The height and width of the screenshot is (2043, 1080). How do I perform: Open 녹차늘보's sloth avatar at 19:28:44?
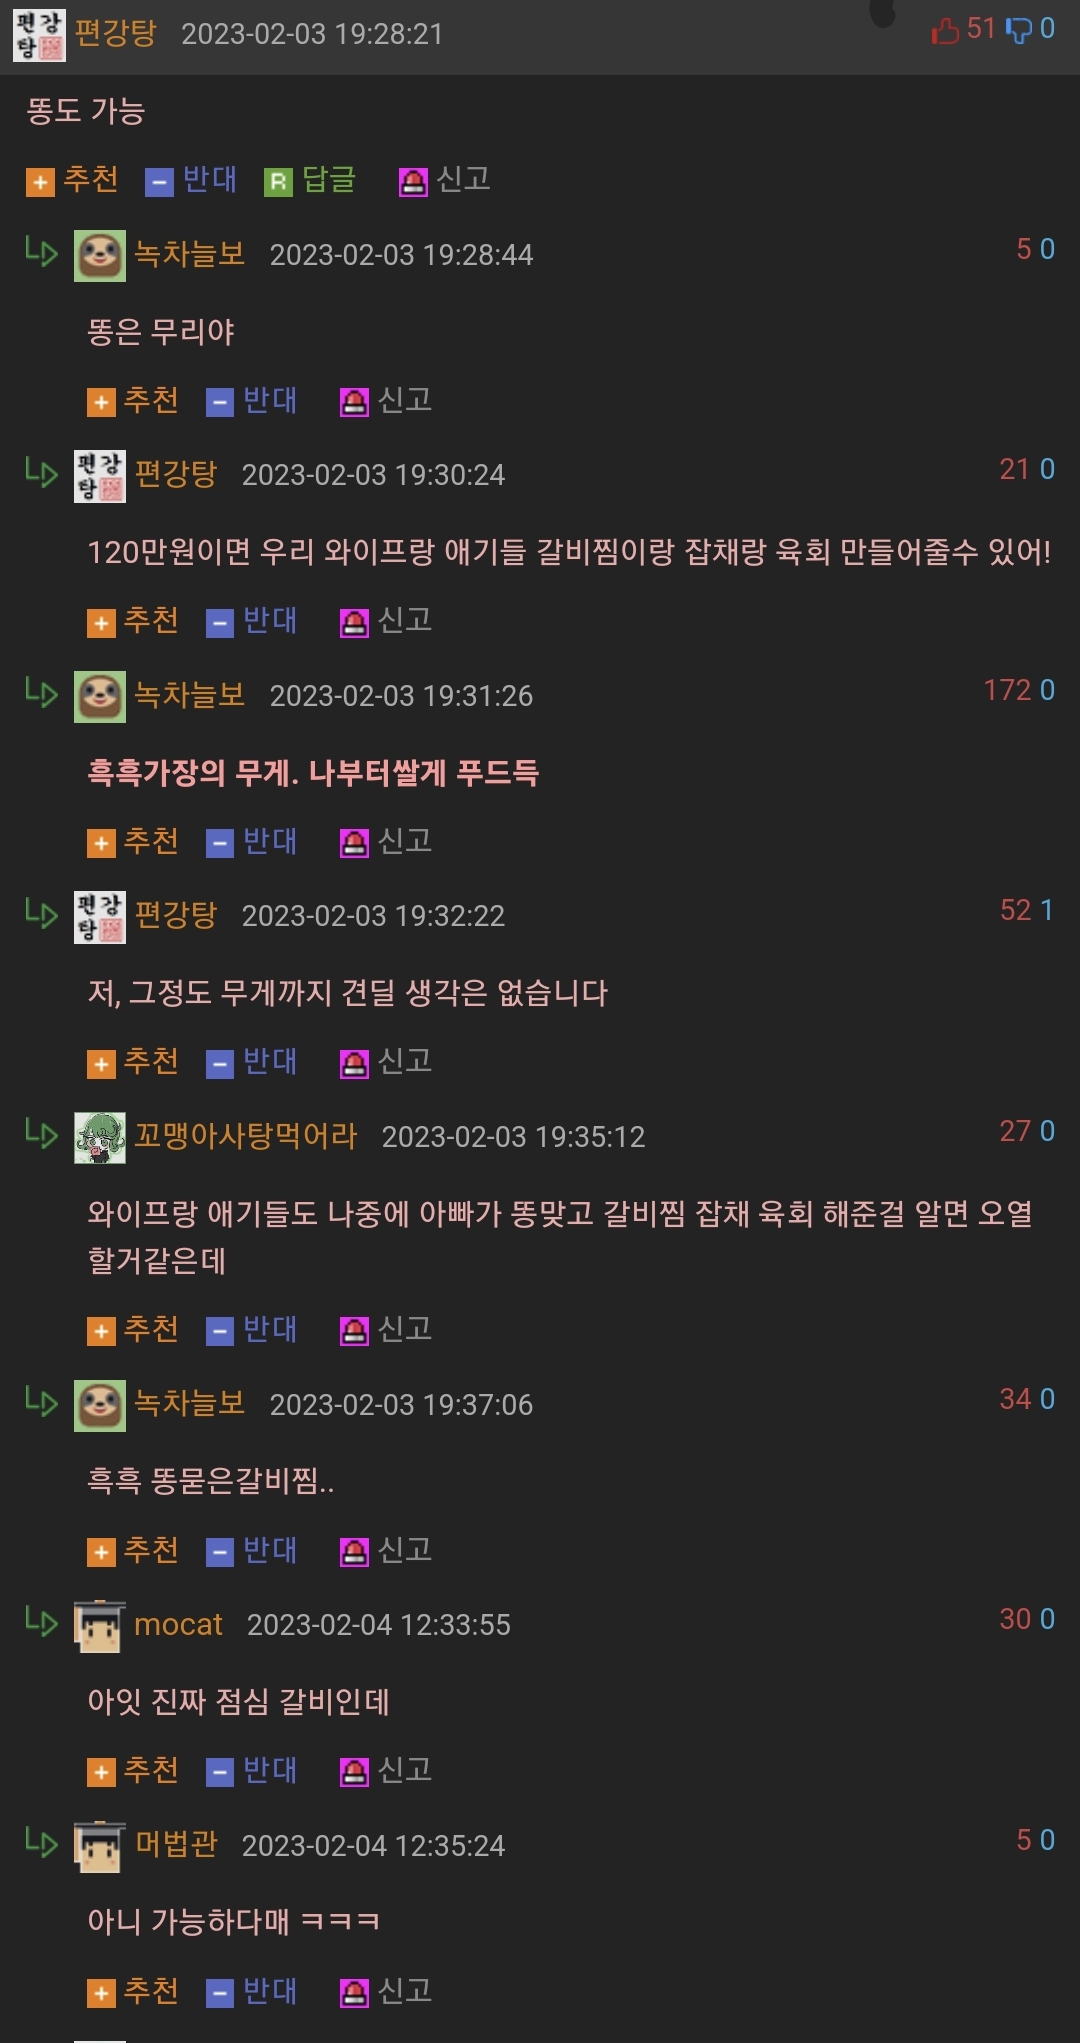pos(100,255)
